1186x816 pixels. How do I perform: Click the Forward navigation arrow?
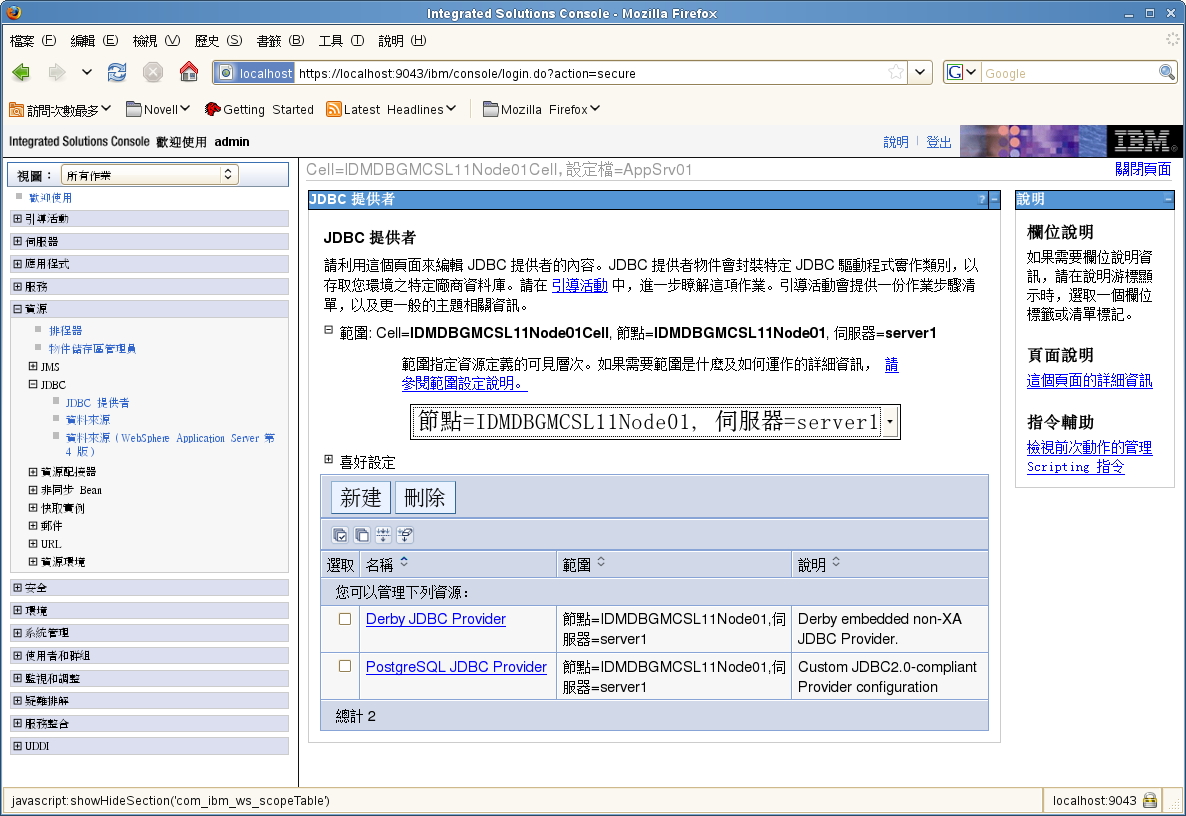pyautogui.click(x=57, y=73)
